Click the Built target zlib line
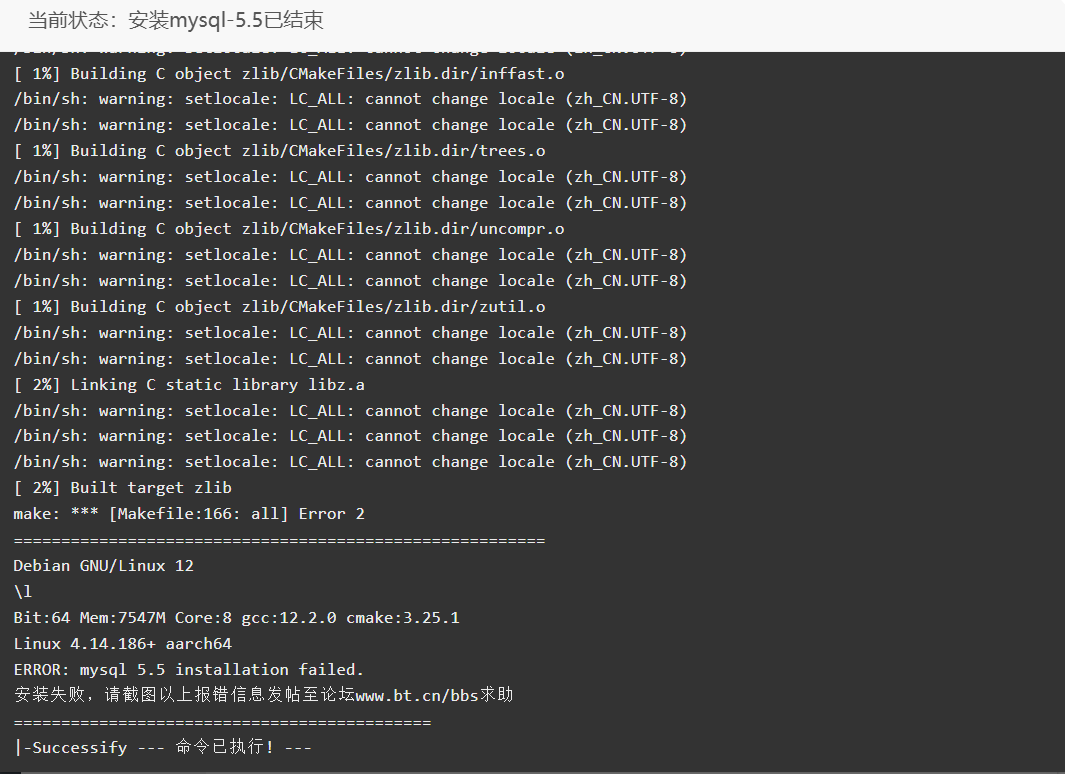 pyautogui.click(x=122, y=488)
